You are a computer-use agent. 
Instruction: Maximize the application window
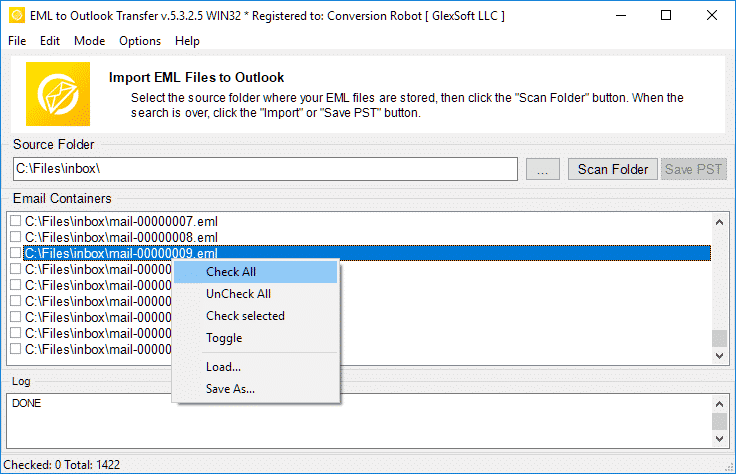666,15
